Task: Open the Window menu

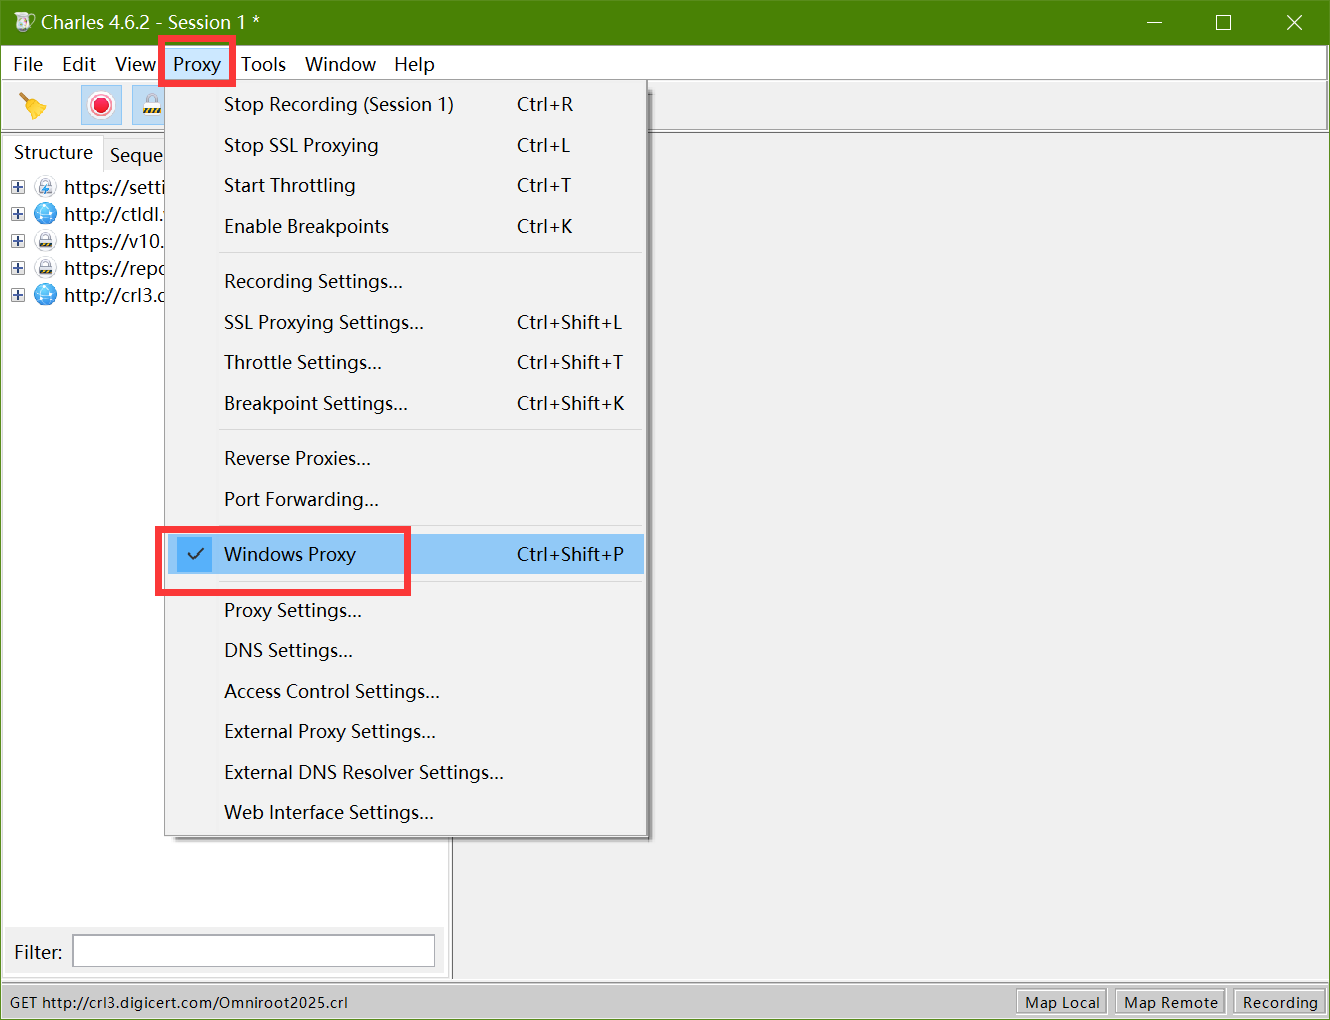Action: click(x=340, y=64)
